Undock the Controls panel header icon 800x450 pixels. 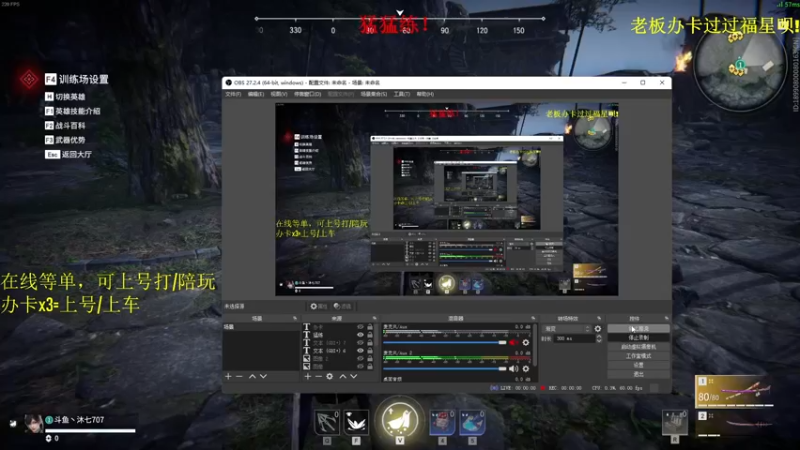[666, 318]
